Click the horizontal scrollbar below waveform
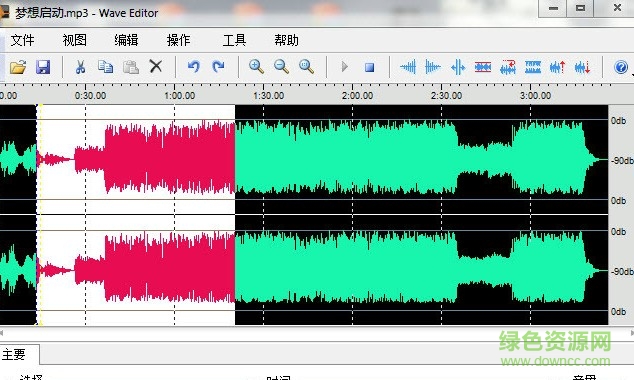 point(317,333)
